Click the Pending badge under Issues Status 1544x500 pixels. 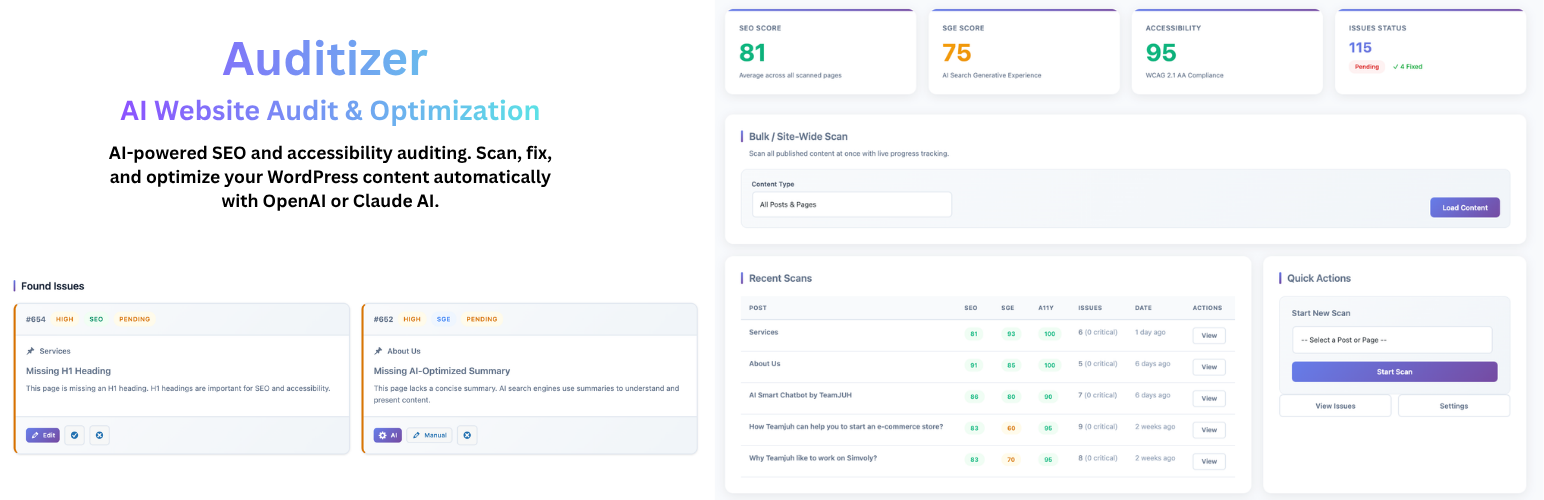(1366, 67)
